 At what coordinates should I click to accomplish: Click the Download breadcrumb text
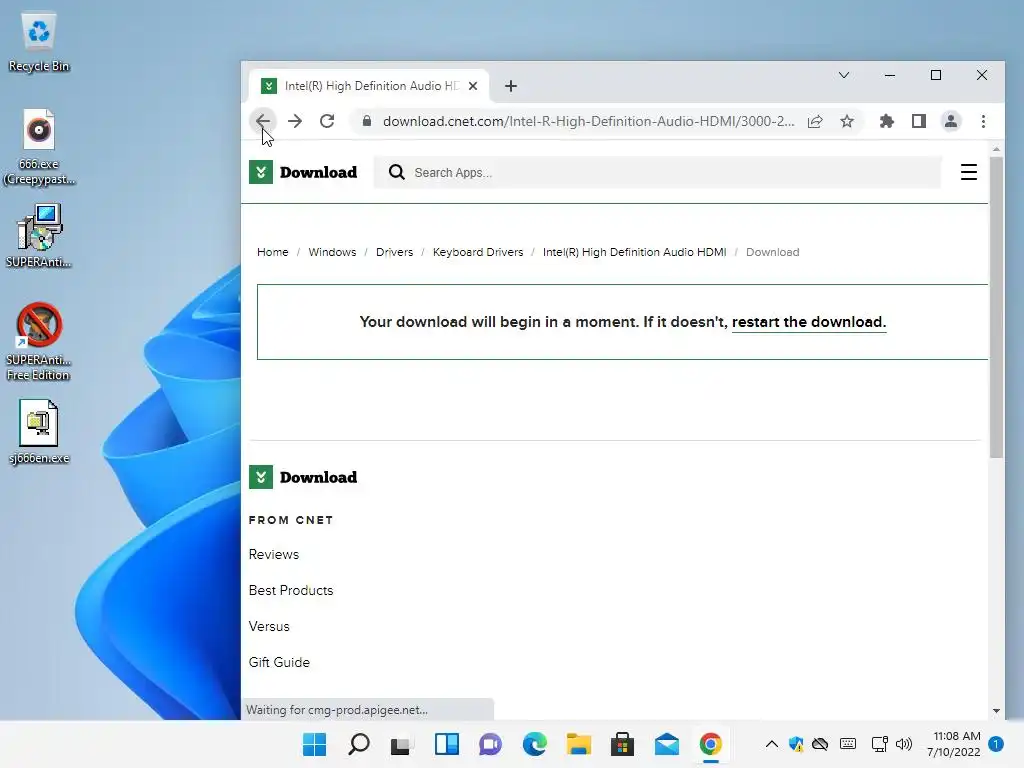pyautogui.click(x=773, y=252)
